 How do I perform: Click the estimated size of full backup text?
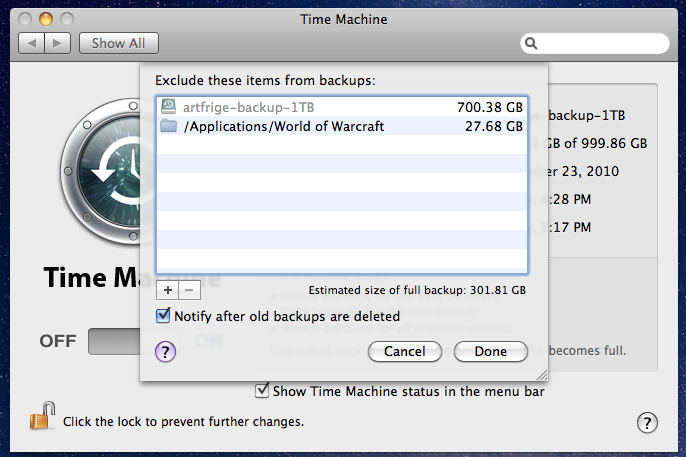point(417,290)
